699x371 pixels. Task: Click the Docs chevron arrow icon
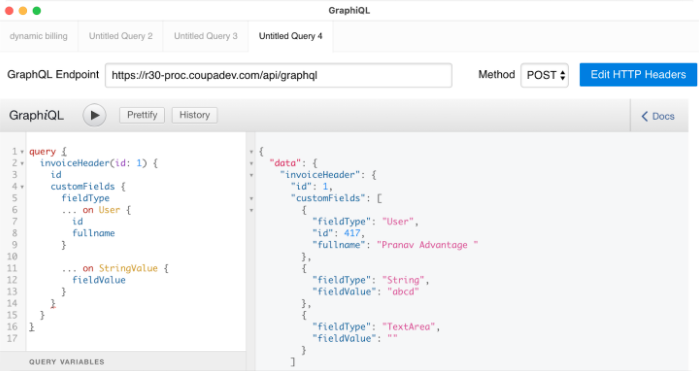click(644, 116)
